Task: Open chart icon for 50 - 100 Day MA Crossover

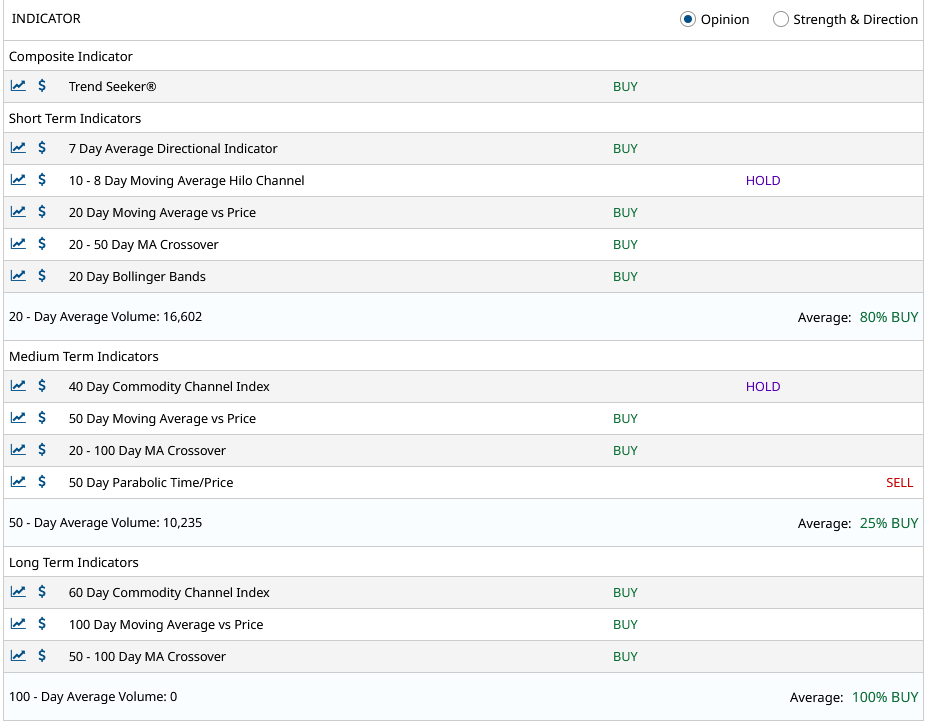Action: 18,655
